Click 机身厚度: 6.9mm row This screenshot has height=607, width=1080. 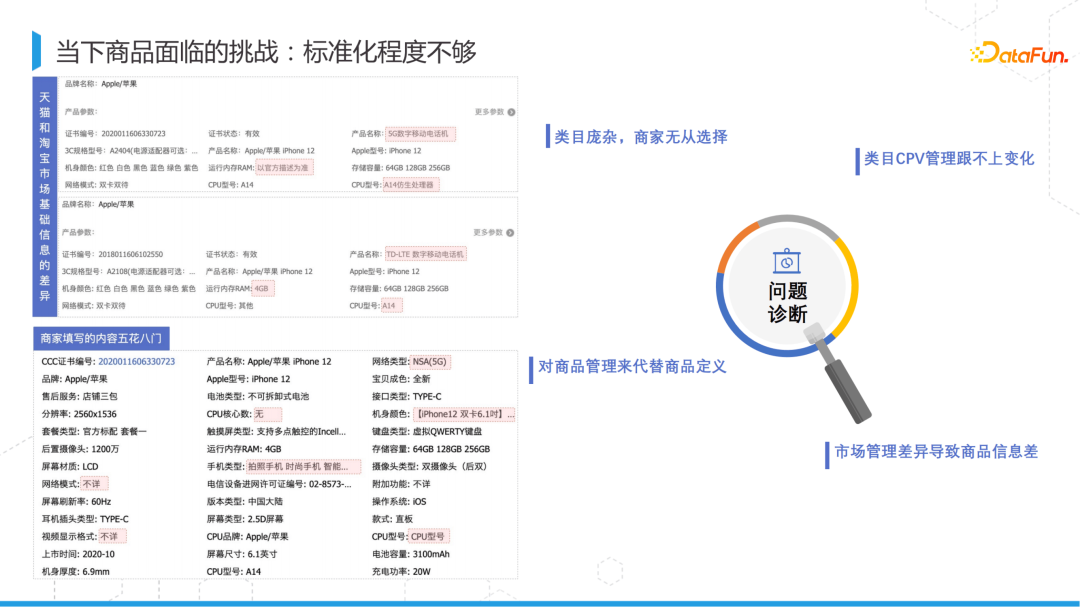75,572
